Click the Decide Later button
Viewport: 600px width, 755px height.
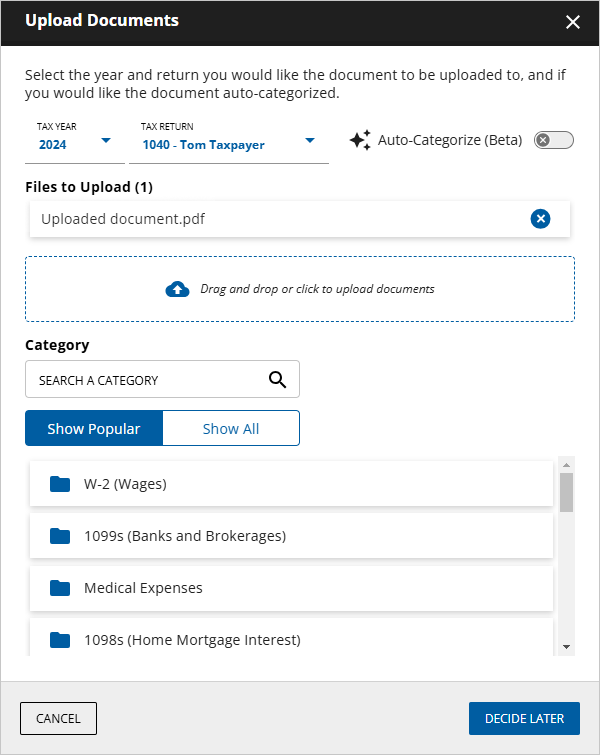pos(524,718)
